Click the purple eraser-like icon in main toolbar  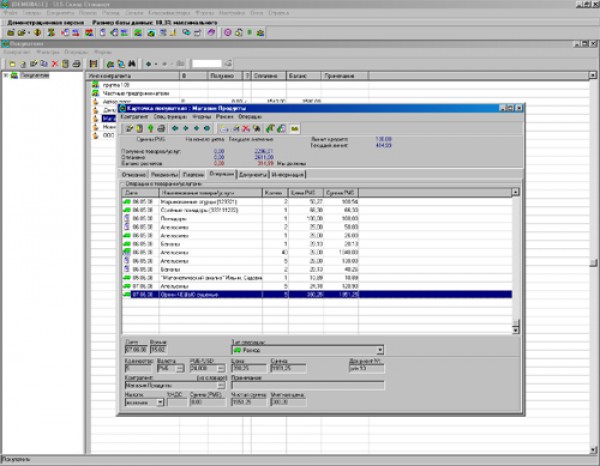pyautogui.click(x=211, y=33)
